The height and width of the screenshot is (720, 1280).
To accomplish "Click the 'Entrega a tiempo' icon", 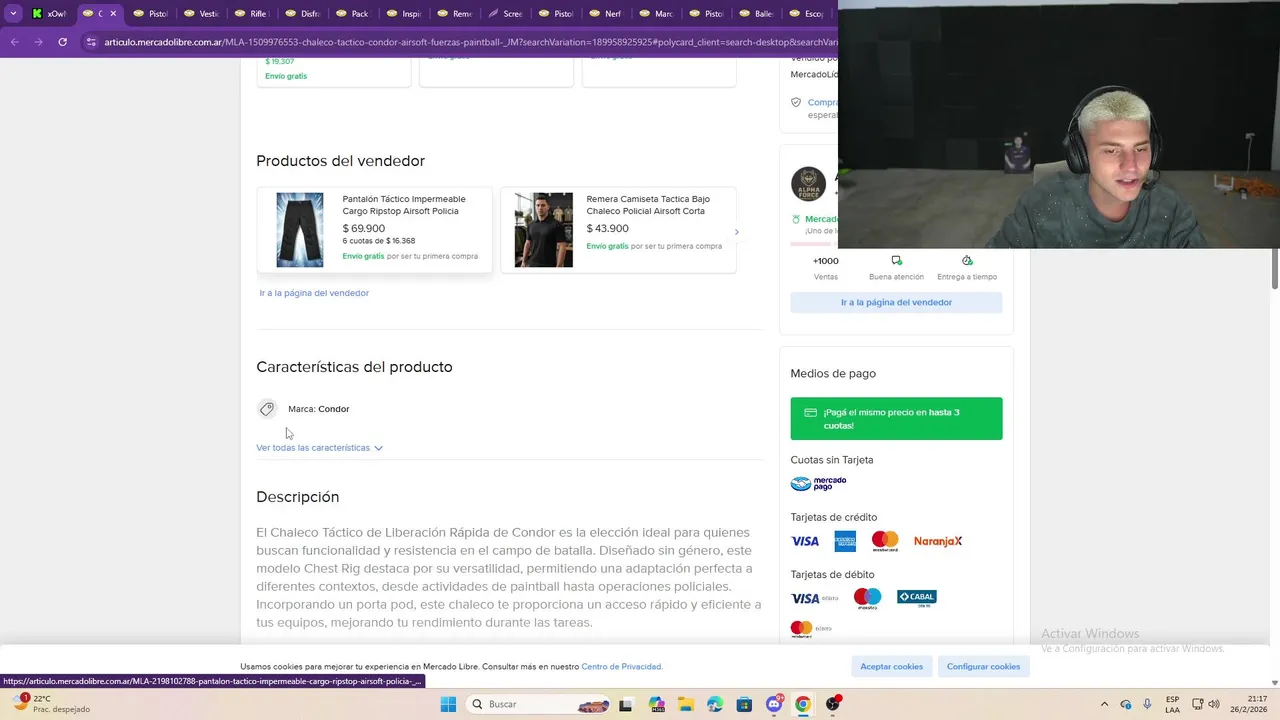I will pos(967,261).
